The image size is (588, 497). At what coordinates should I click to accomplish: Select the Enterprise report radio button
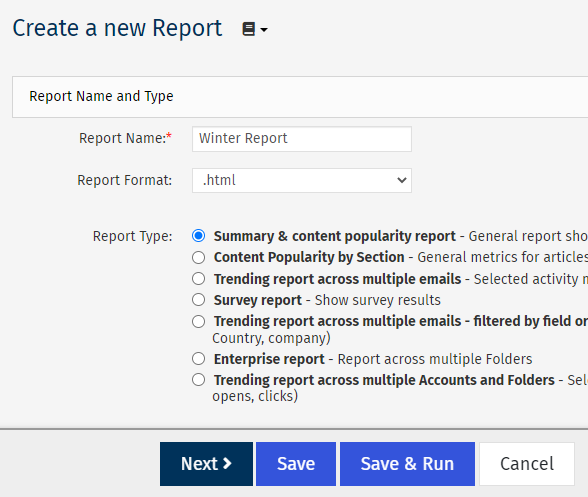click(198, 359)
